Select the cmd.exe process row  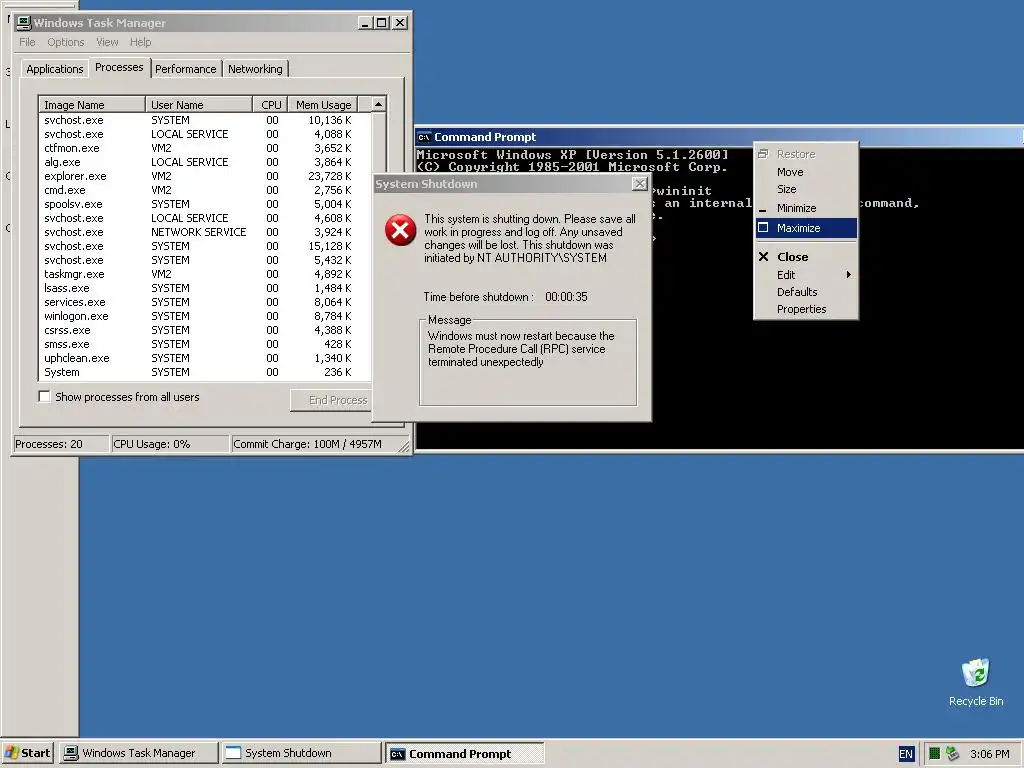[204, 190]
